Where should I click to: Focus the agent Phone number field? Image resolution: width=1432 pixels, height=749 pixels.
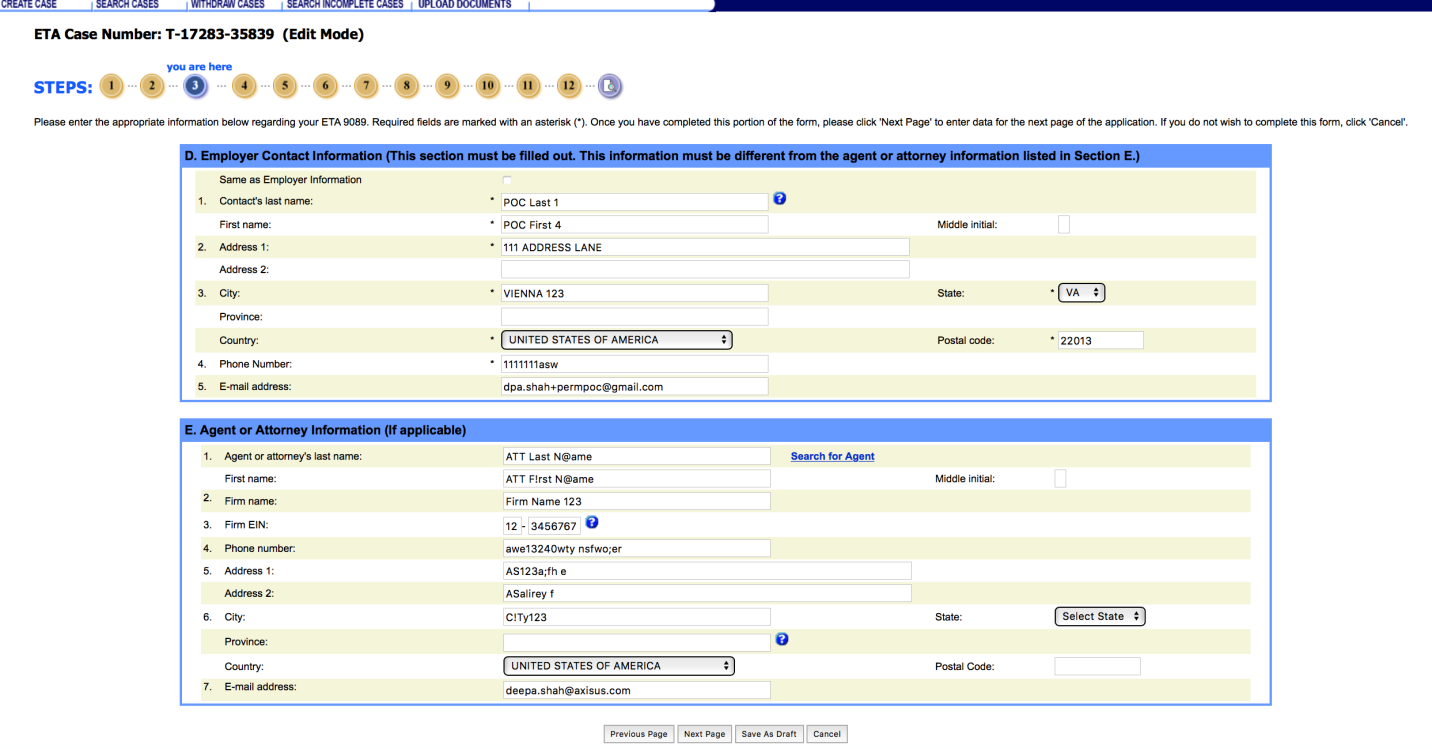pyautogui.click(x=636, y=548)
